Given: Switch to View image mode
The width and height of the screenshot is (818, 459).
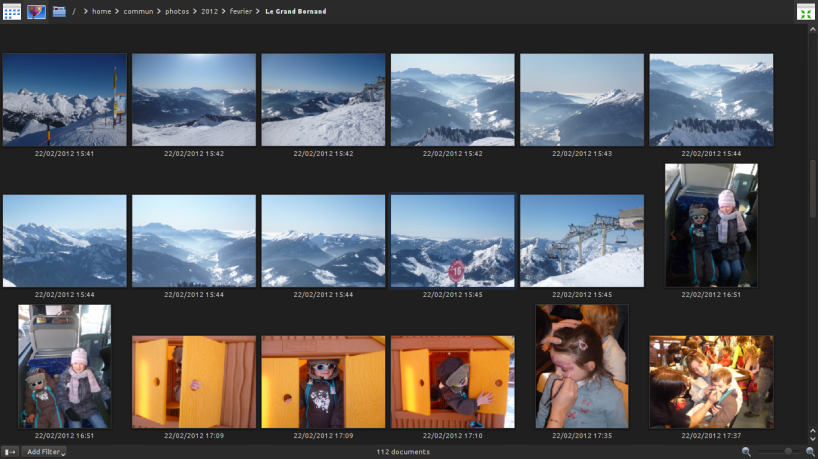Looking at the screenshot, I should [x=36, y=11].
